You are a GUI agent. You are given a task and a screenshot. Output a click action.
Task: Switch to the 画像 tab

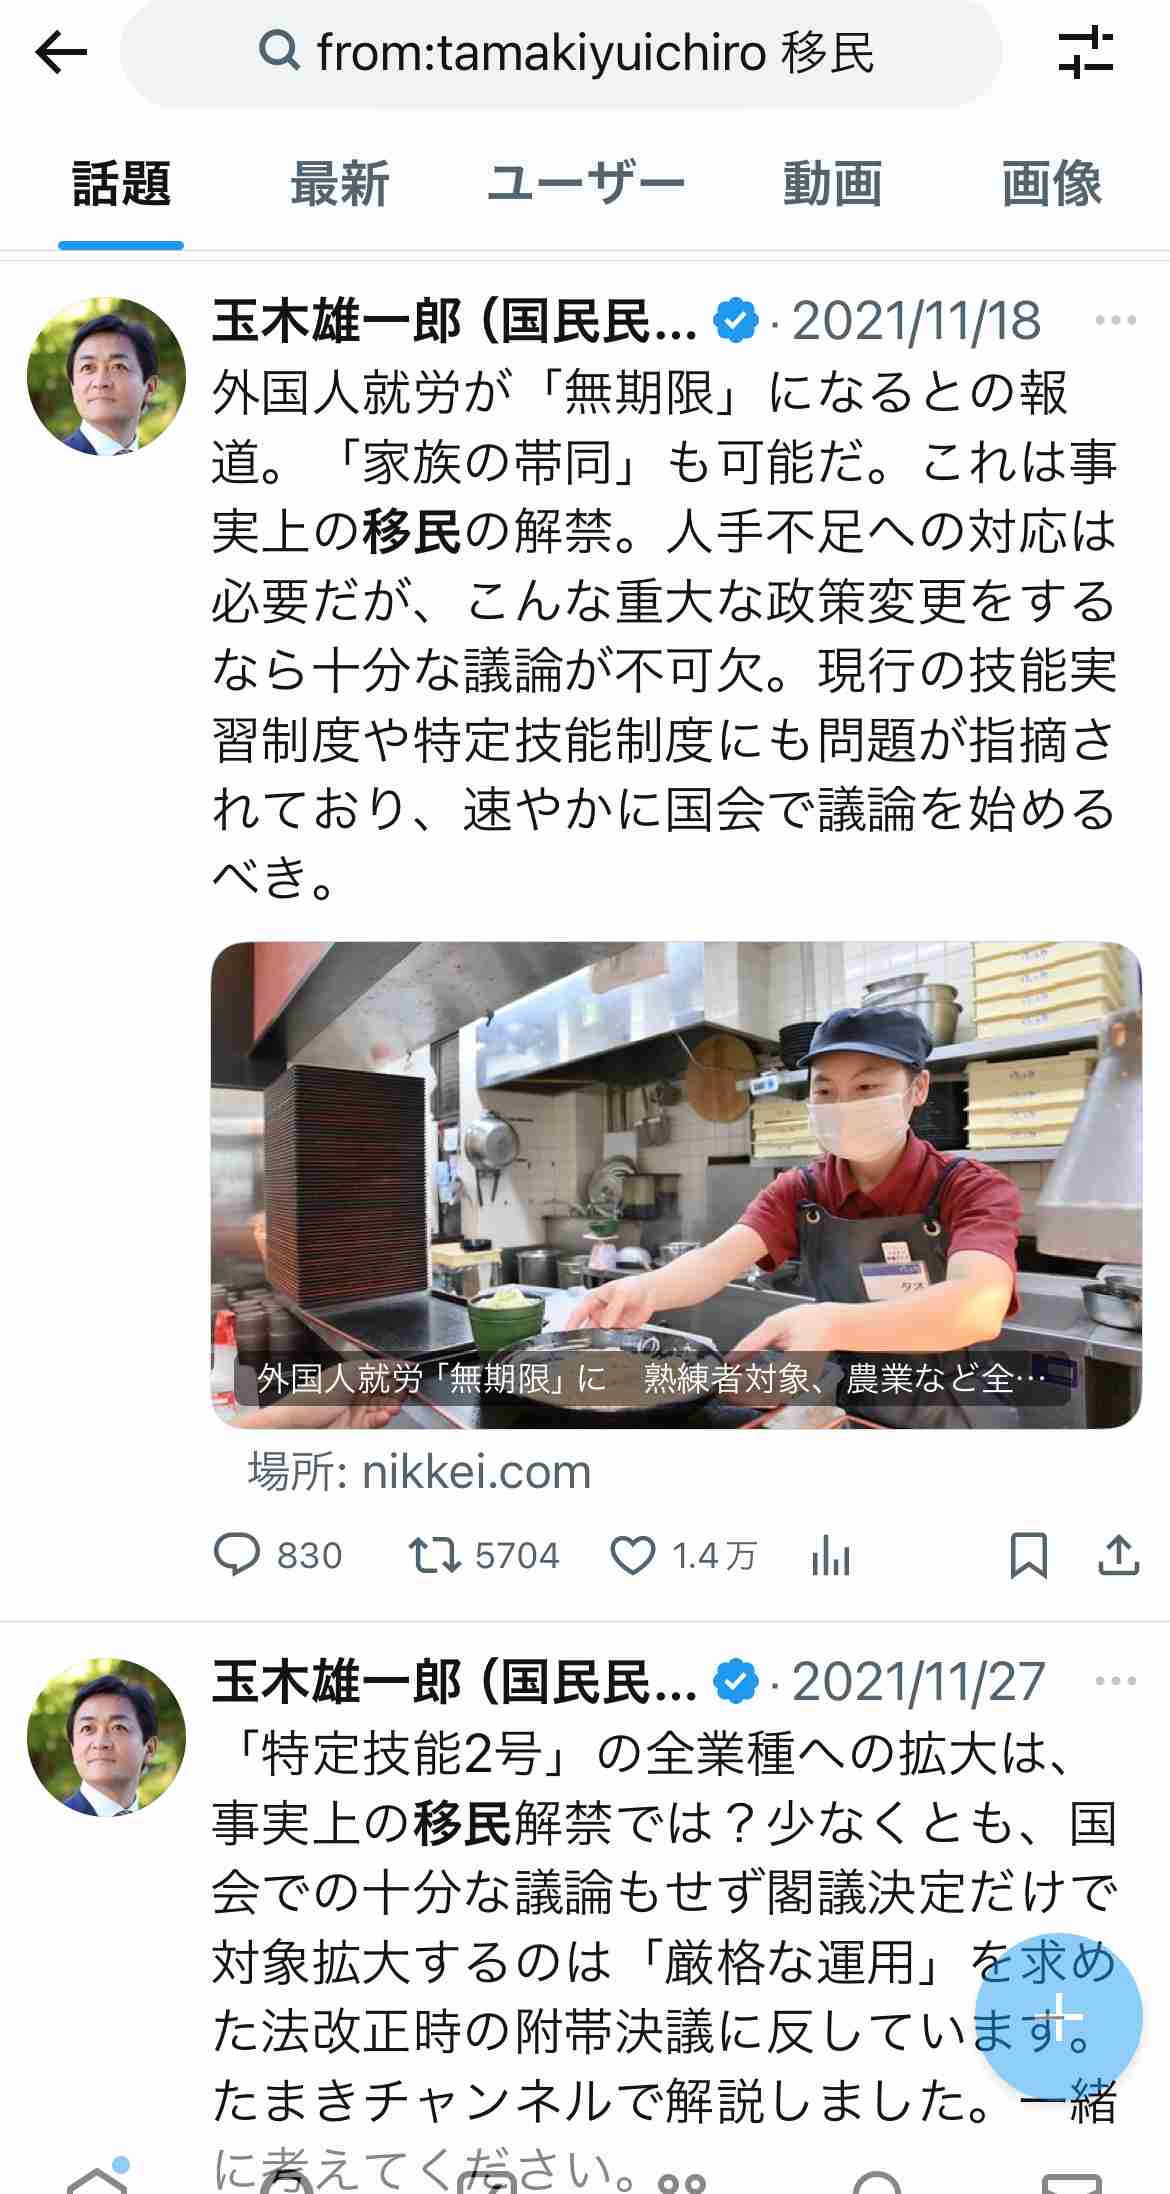[x=1052, y=184]
